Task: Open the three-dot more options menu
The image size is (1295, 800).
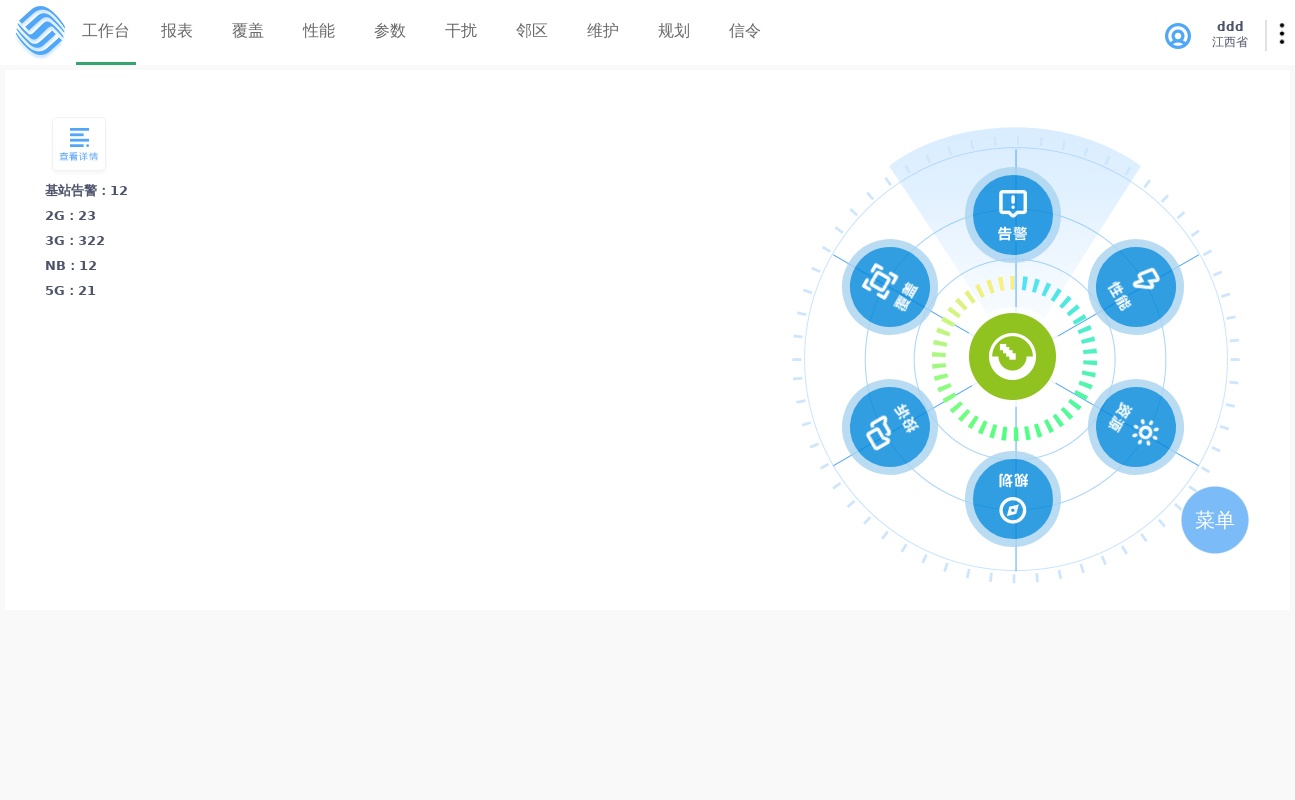Action: (1281, 34)
